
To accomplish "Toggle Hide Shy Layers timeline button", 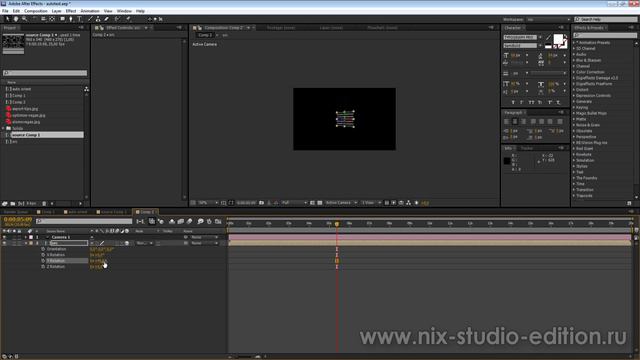I will [x=172, y=221].
